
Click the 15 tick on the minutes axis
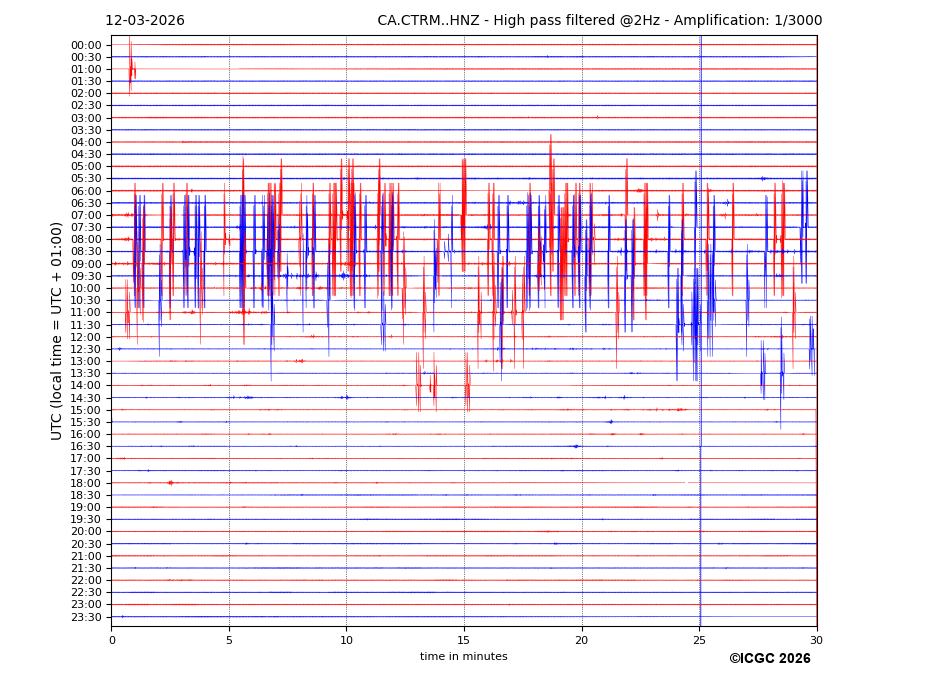pyautogui.click(x=464, y=640)
